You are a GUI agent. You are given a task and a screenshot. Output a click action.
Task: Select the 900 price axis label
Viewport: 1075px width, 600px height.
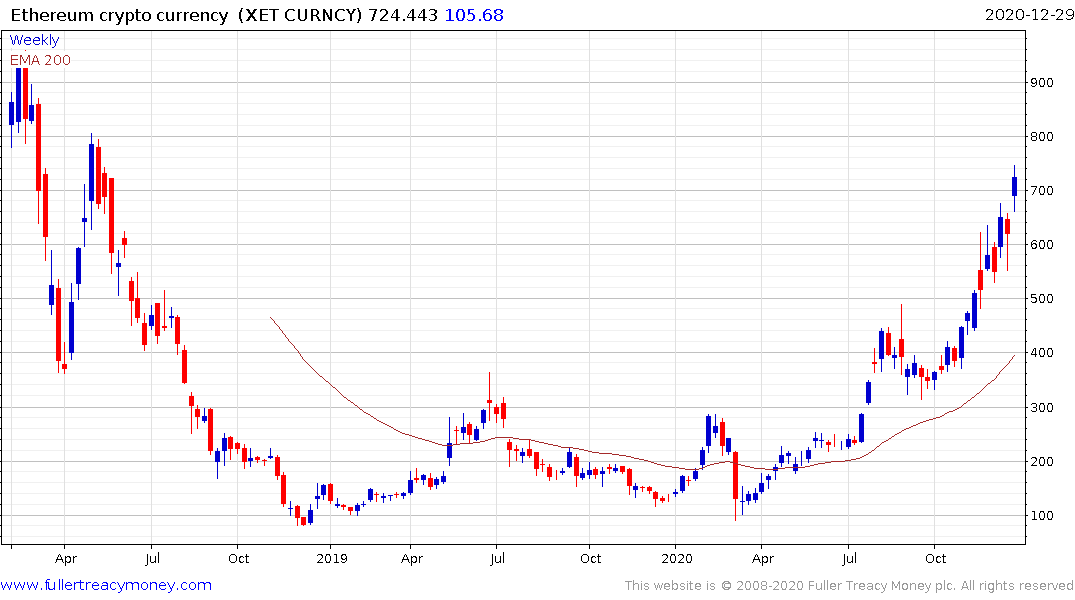pos(1042,83)
